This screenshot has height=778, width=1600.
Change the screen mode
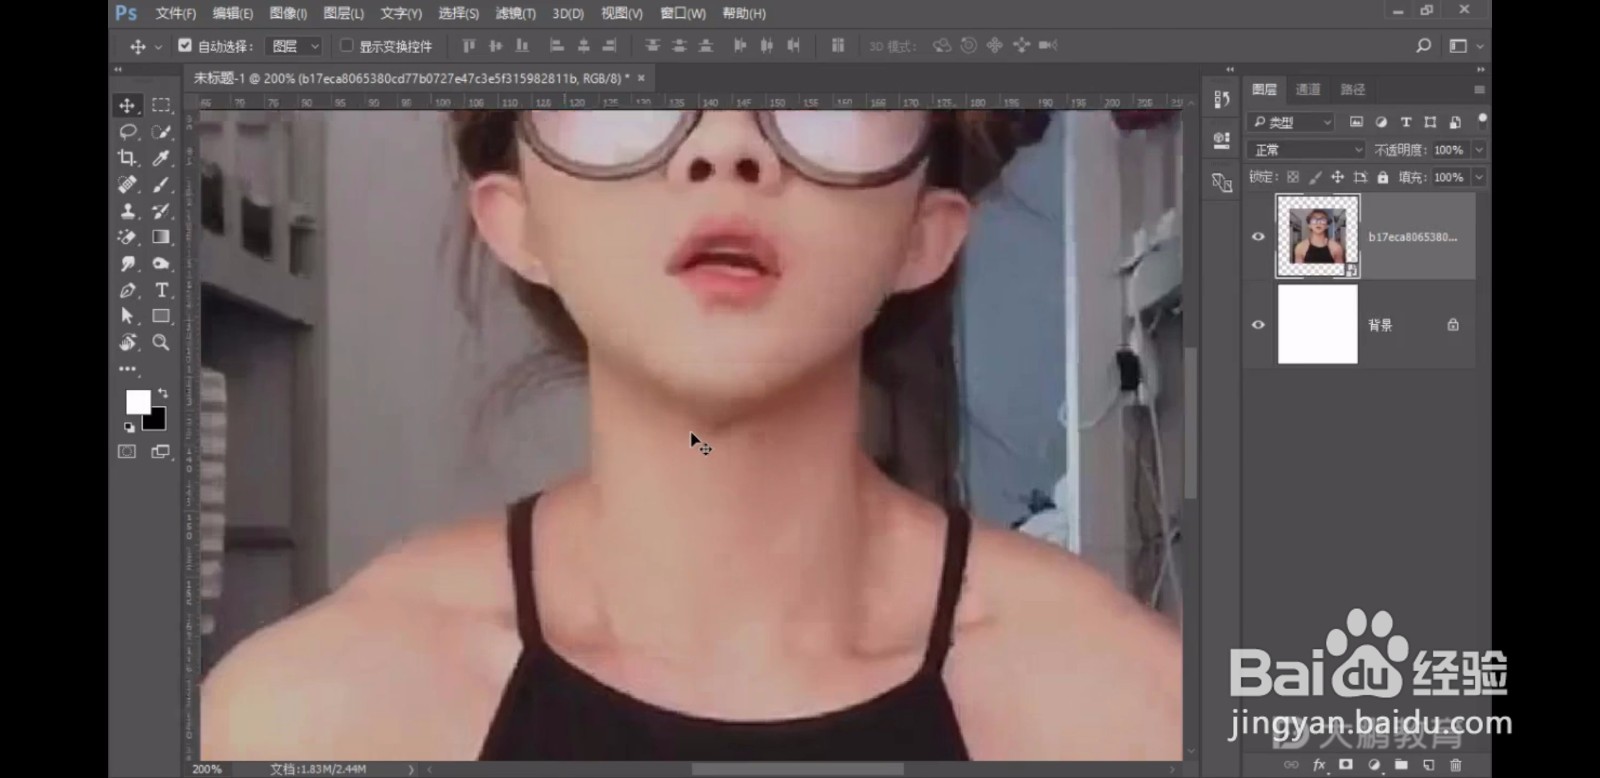click(x=160, y=452)
